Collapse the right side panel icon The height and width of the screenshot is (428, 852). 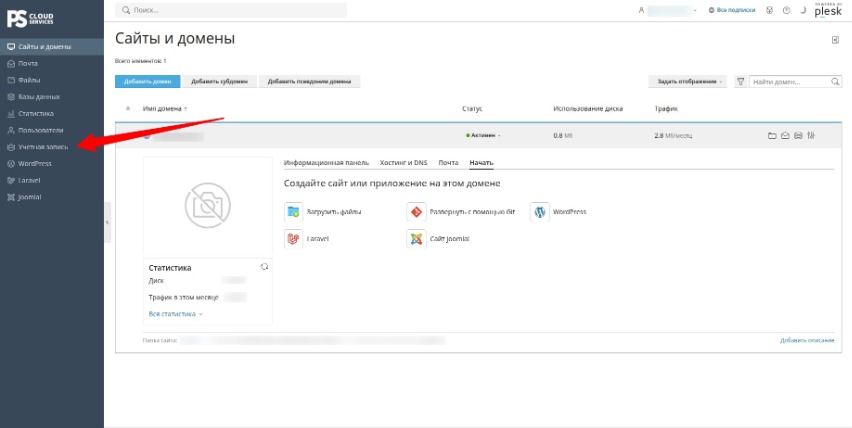click(x=836, y=40)
